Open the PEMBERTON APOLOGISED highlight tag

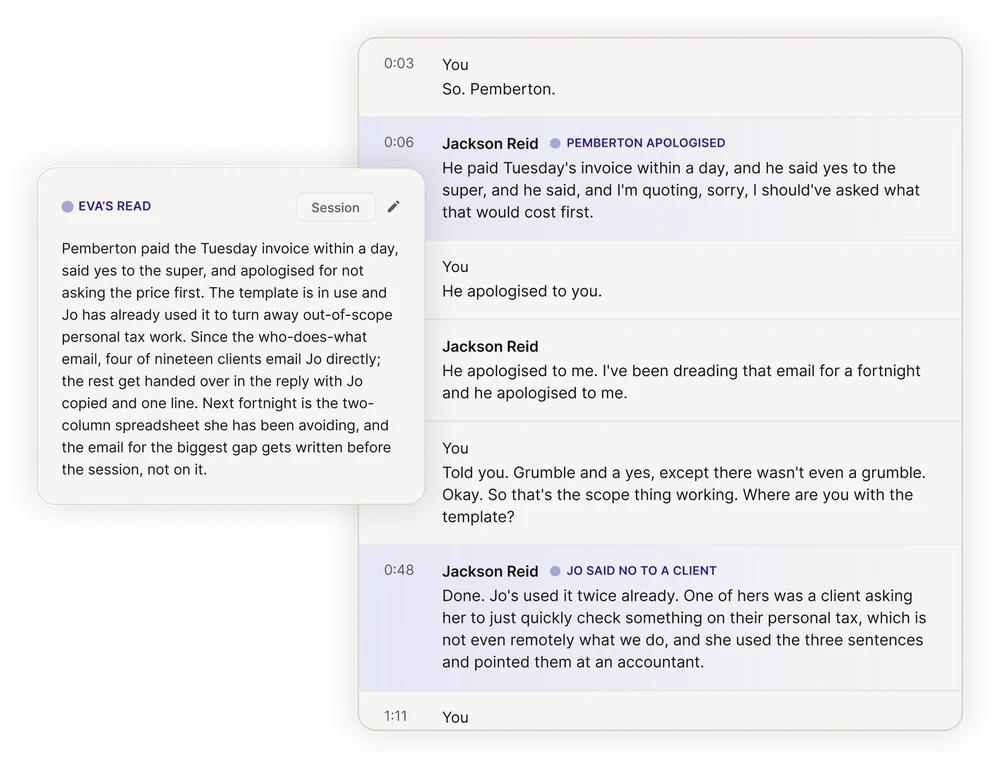pos(645,143)
